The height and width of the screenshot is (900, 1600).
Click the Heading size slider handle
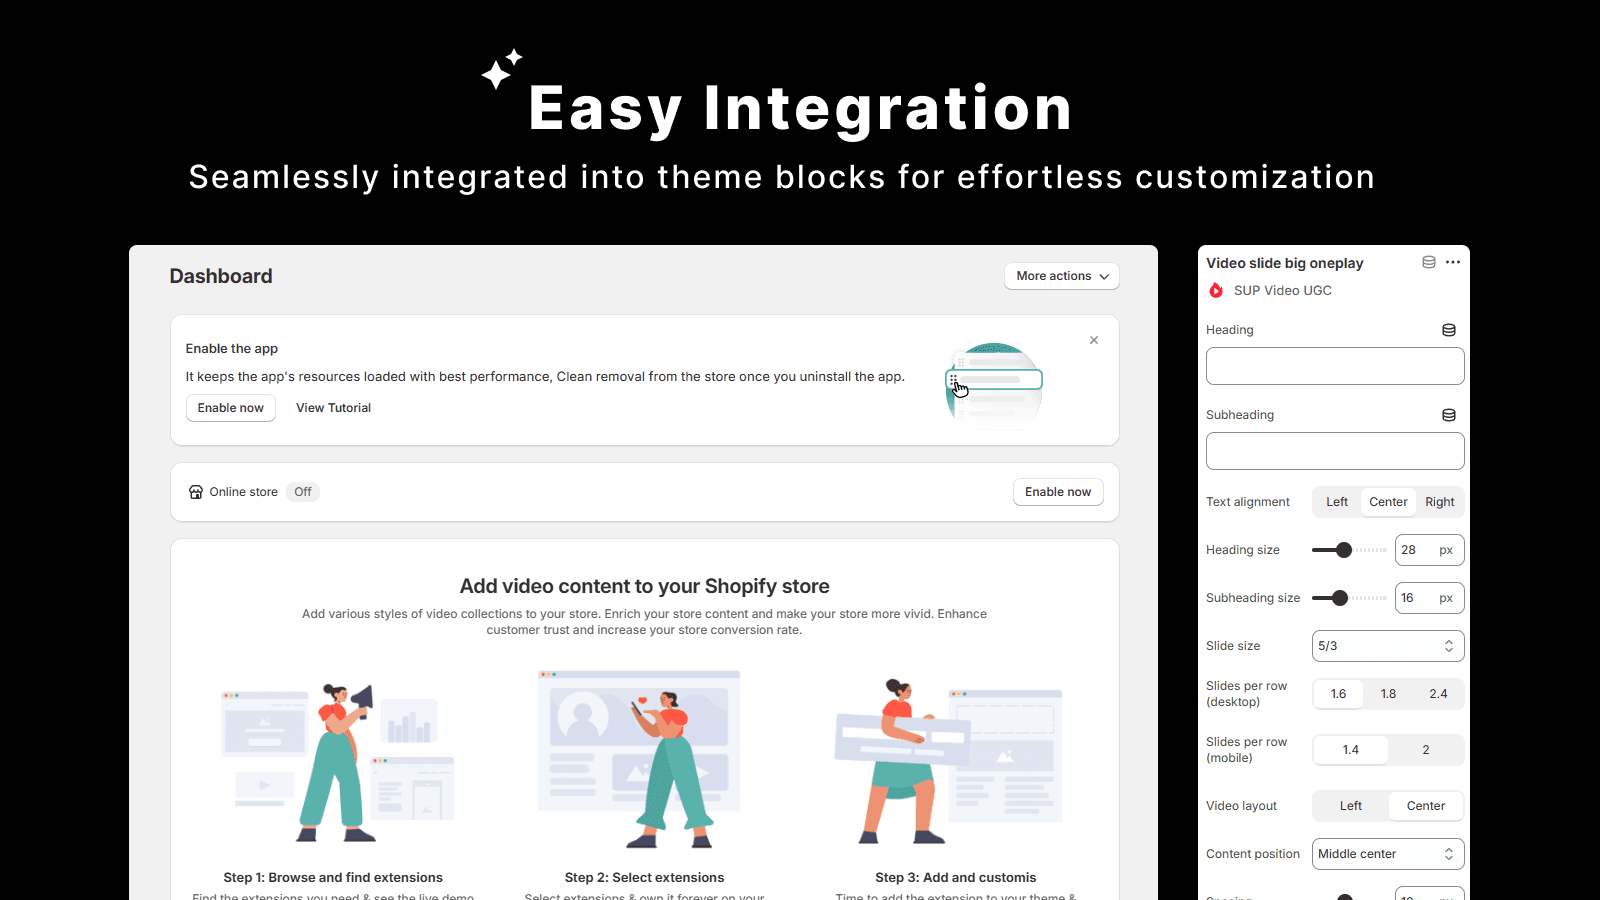pos(1344,550)
